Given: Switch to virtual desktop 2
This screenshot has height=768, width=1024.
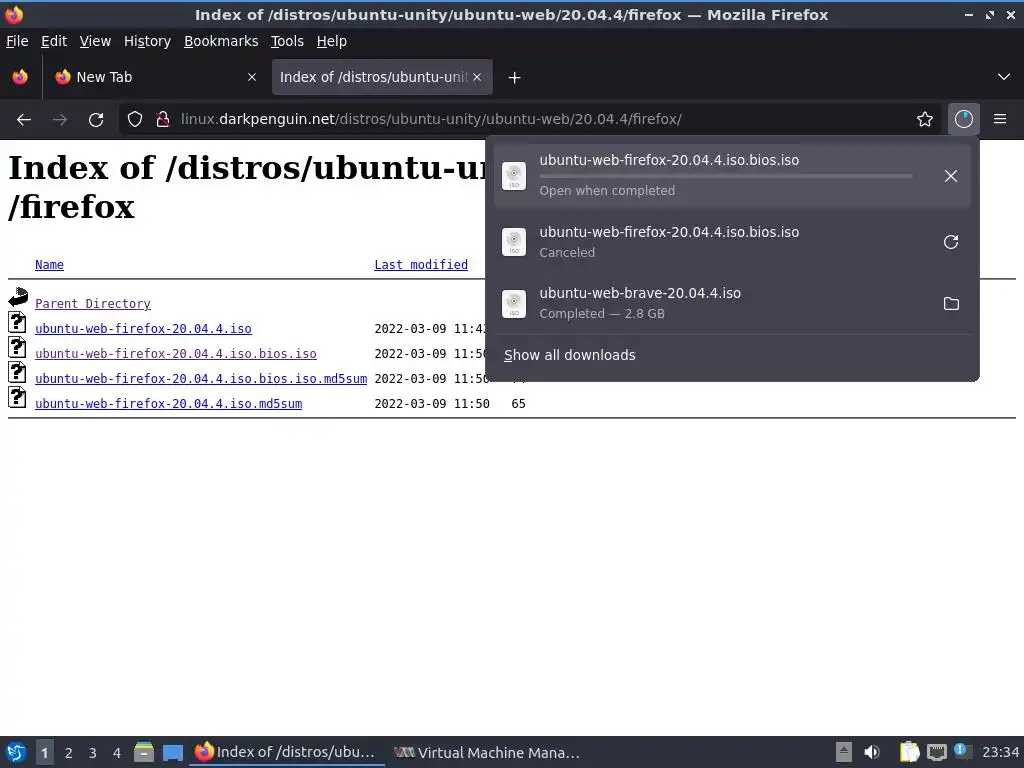Looking at the screenshot, I should pos(69,753).
